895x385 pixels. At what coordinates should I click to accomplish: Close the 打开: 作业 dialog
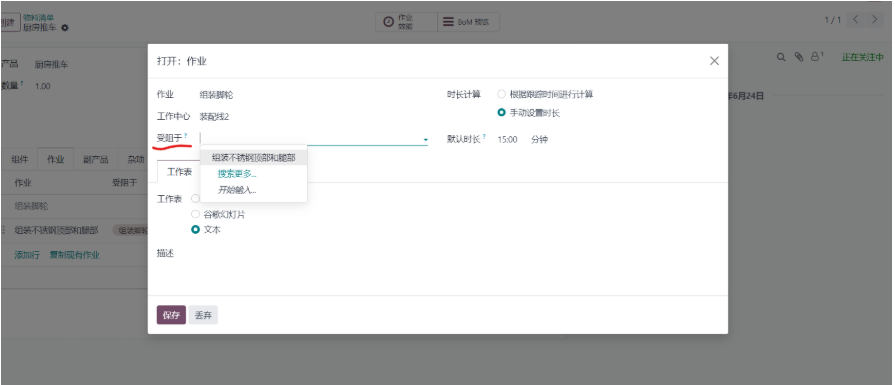714,60
